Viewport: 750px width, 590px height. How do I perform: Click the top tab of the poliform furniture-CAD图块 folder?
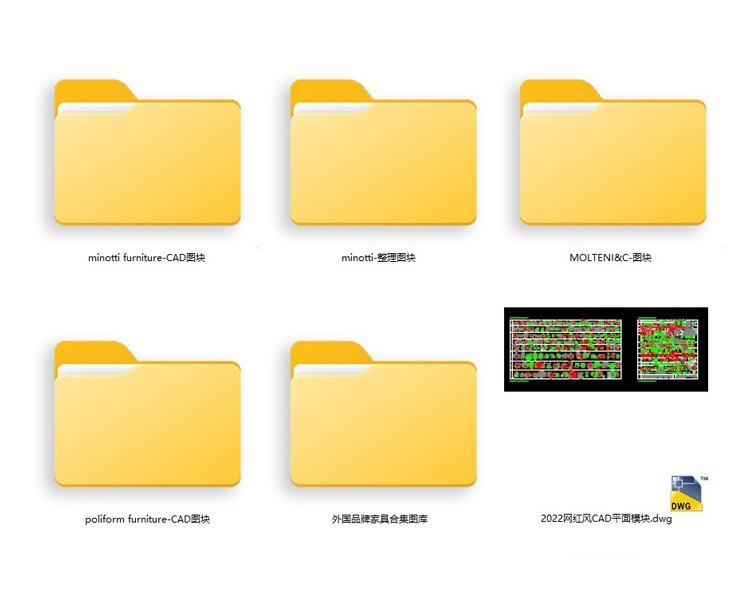92,352
